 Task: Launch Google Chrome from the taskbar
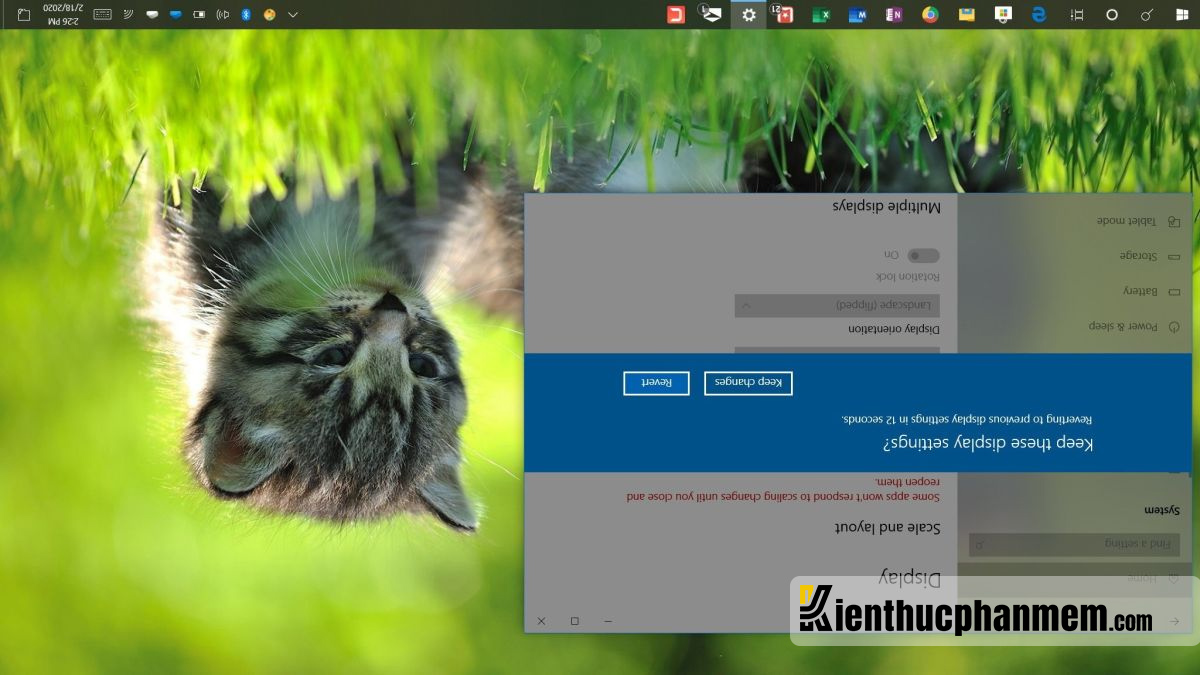930,15
